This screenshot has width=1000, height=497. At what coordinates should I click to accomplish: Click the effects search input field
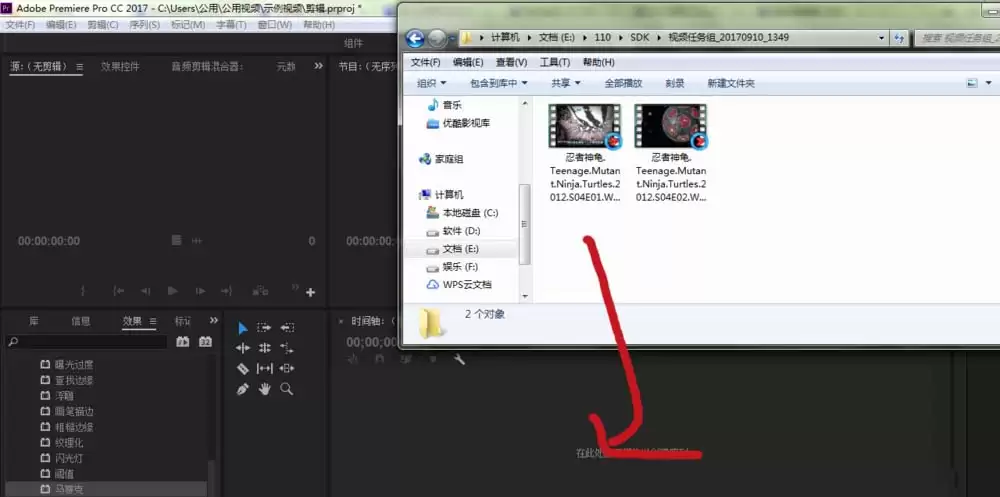[x=90, y=342]
